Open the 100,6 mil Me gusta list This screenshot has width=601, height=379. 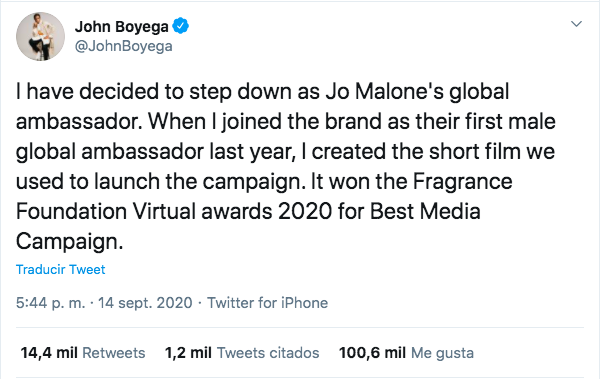[x=406, y=353]
